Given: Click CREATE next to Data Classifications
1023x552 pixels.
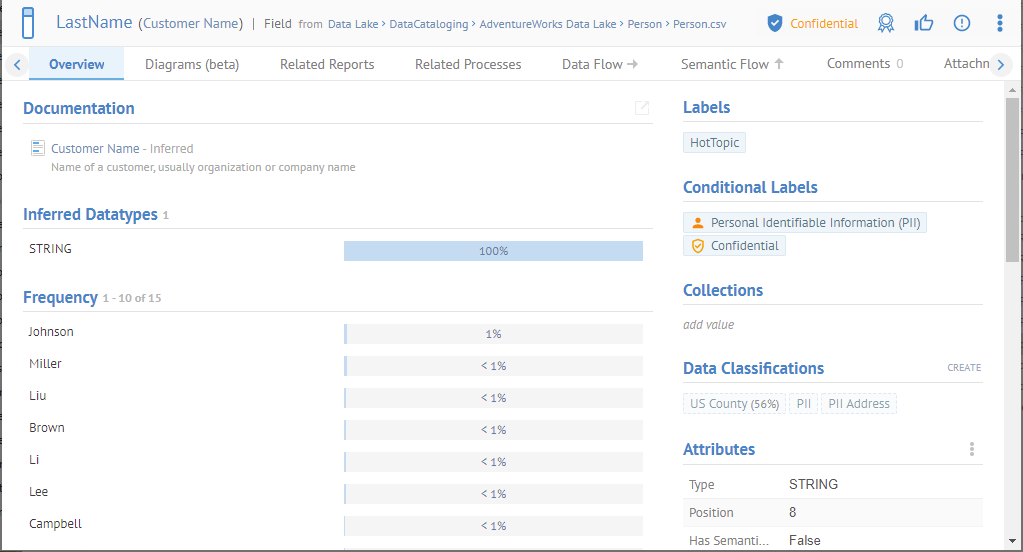Looking at the screenshot, I should point(964,368).
